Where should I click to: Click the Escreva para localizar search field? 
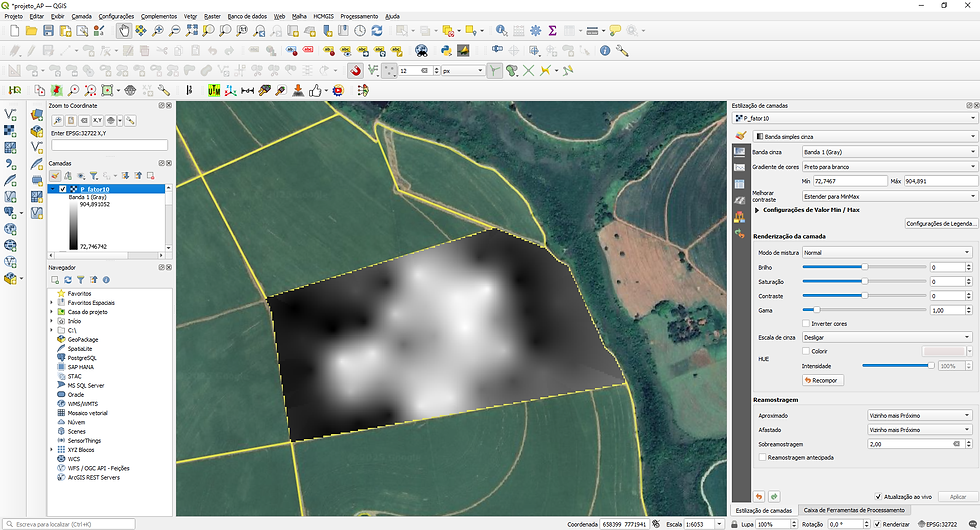69,524
